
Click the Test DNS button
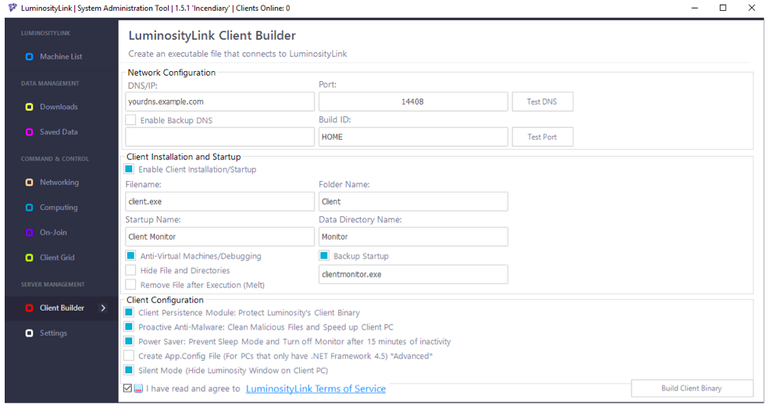[542, 102]
